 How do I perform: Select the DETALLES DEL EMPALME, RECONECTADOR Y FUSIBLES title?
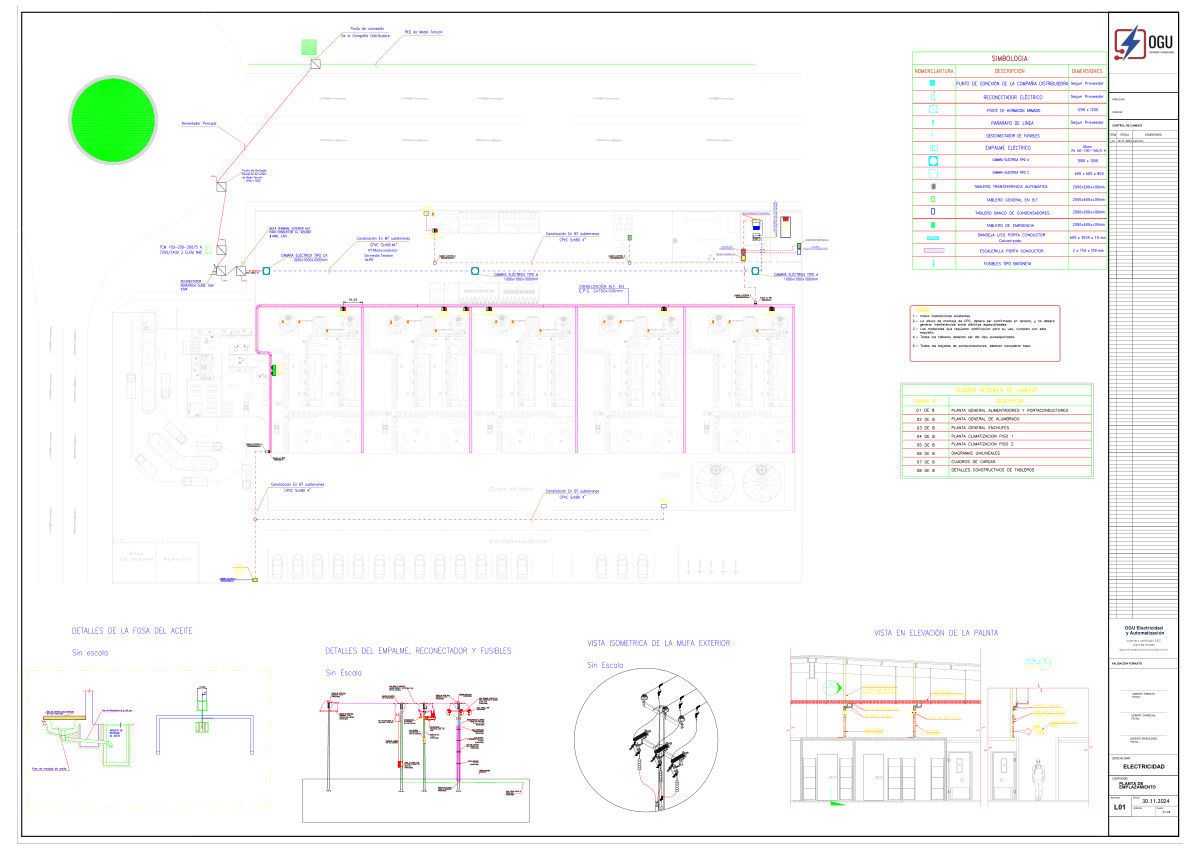pyautogui.click(x=419, y=651)
